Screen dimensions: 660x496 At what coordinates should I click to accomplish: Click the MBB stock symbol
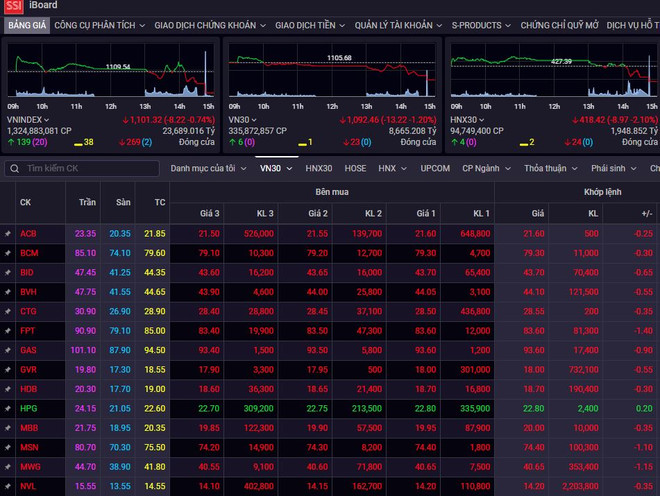point(28,427)
